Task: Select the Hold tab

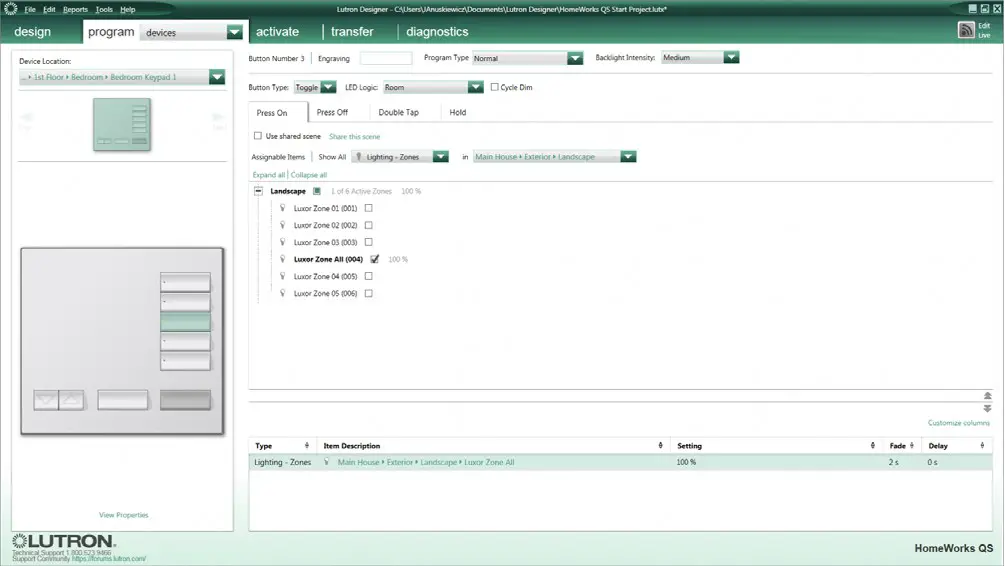Action: pyautogui.click(x=458, y=112)
